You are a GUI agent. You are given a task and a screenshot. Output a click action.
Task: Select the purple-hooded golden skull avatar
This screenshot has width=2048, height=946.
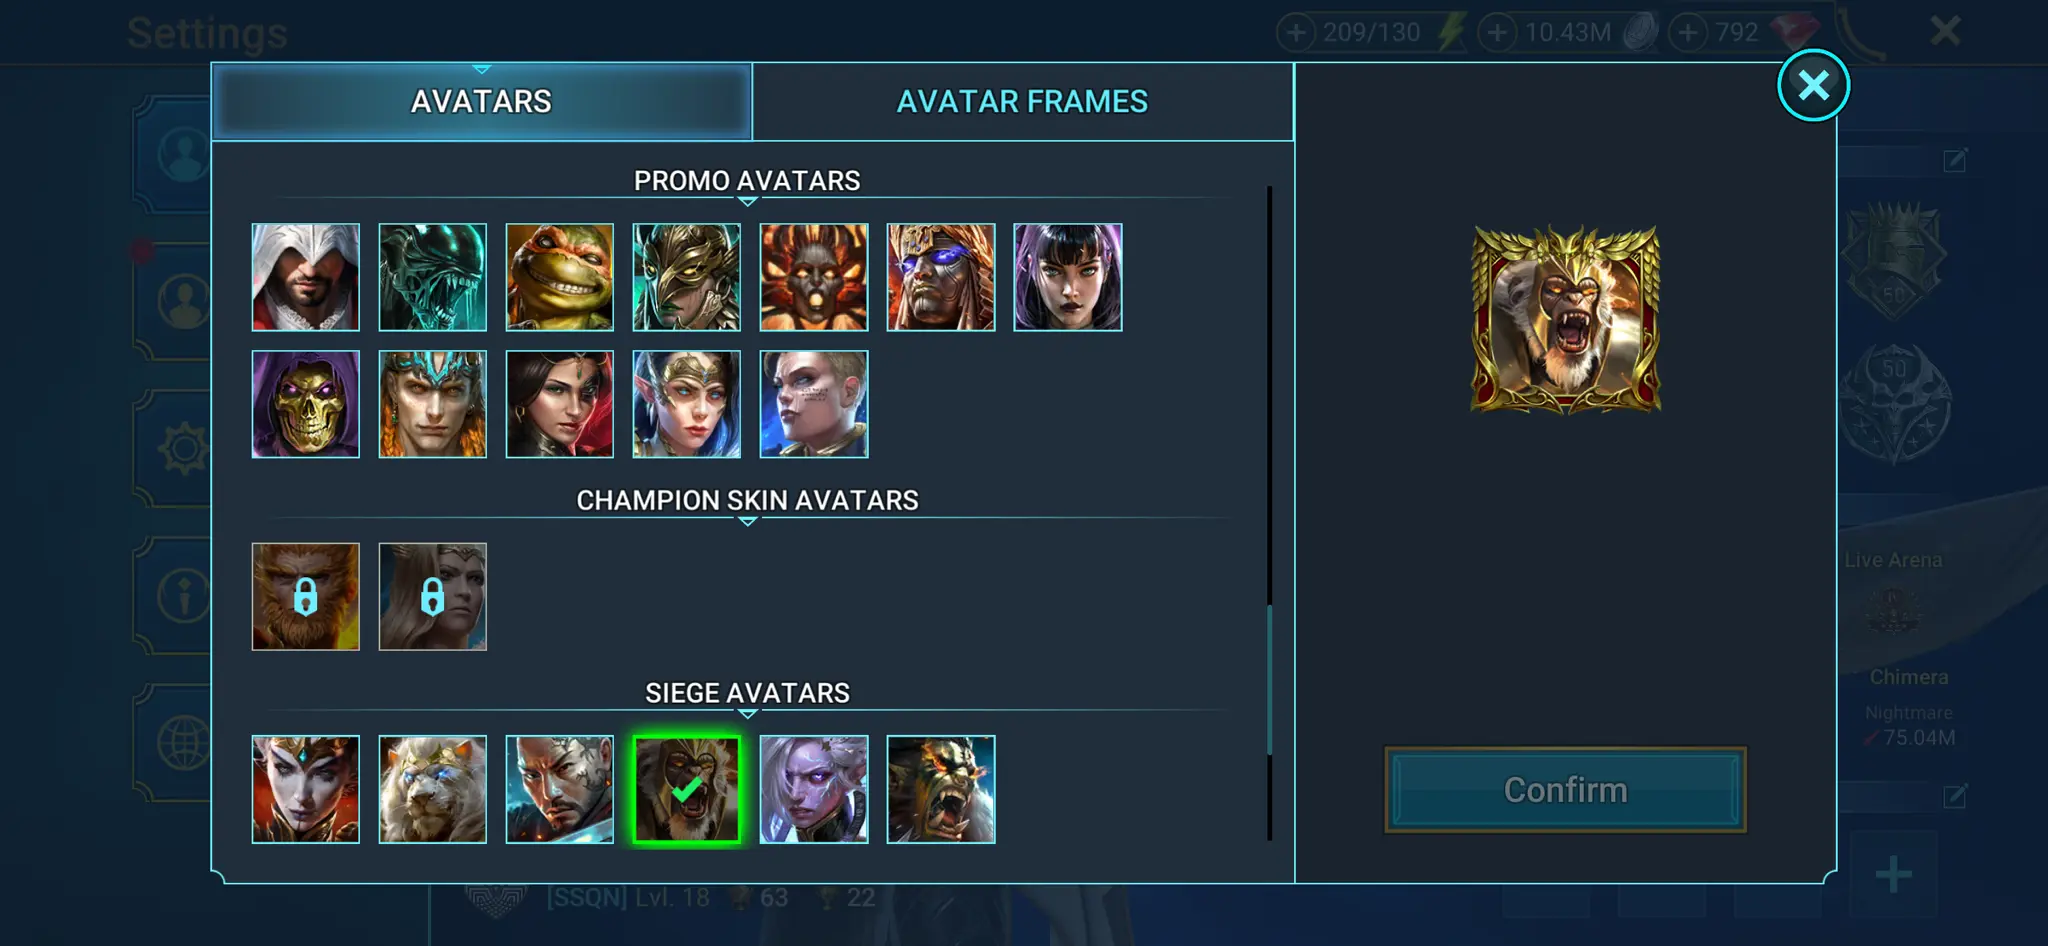pos(305,404)
